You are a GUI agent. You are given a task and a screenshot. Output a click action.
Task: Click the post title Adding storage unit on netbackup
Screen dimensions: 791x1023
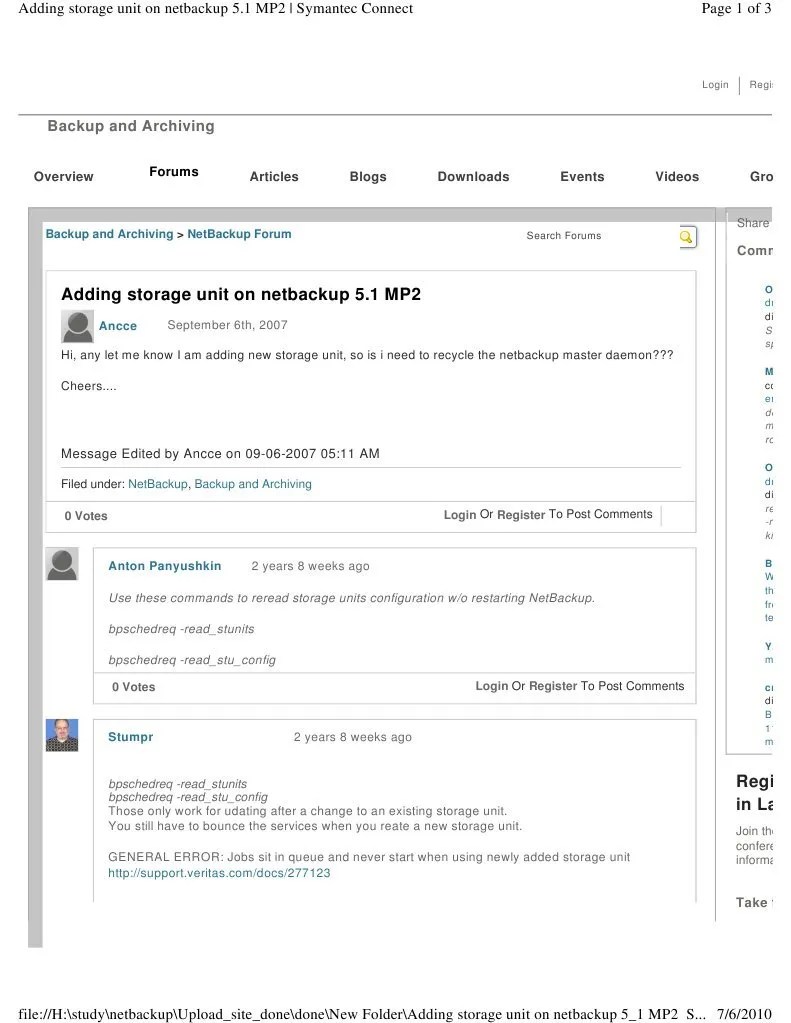pos(241,294)
